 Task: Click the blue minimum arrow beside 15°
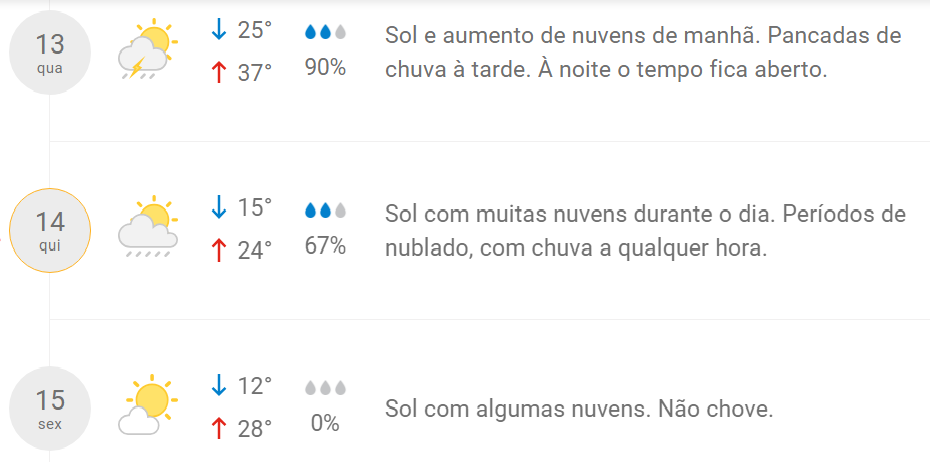click(x=219, y=208)
